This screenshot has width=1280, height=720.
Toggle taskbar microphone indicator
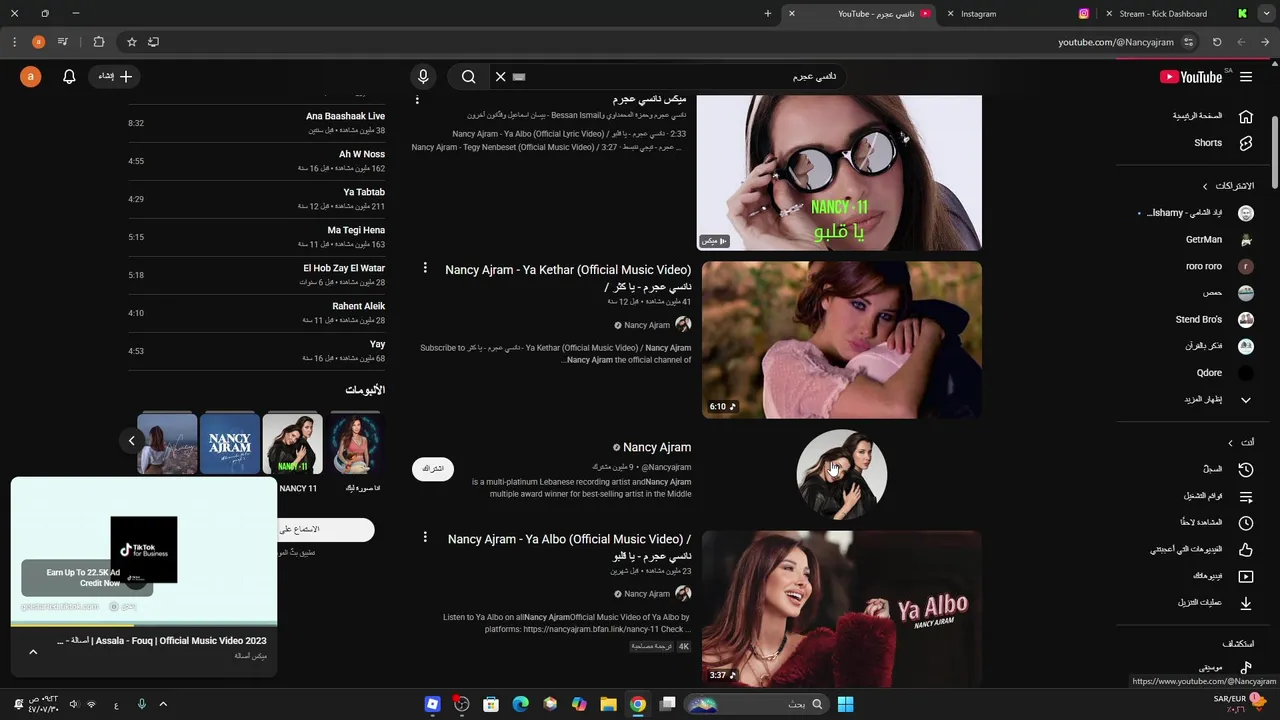click(141, 704)
